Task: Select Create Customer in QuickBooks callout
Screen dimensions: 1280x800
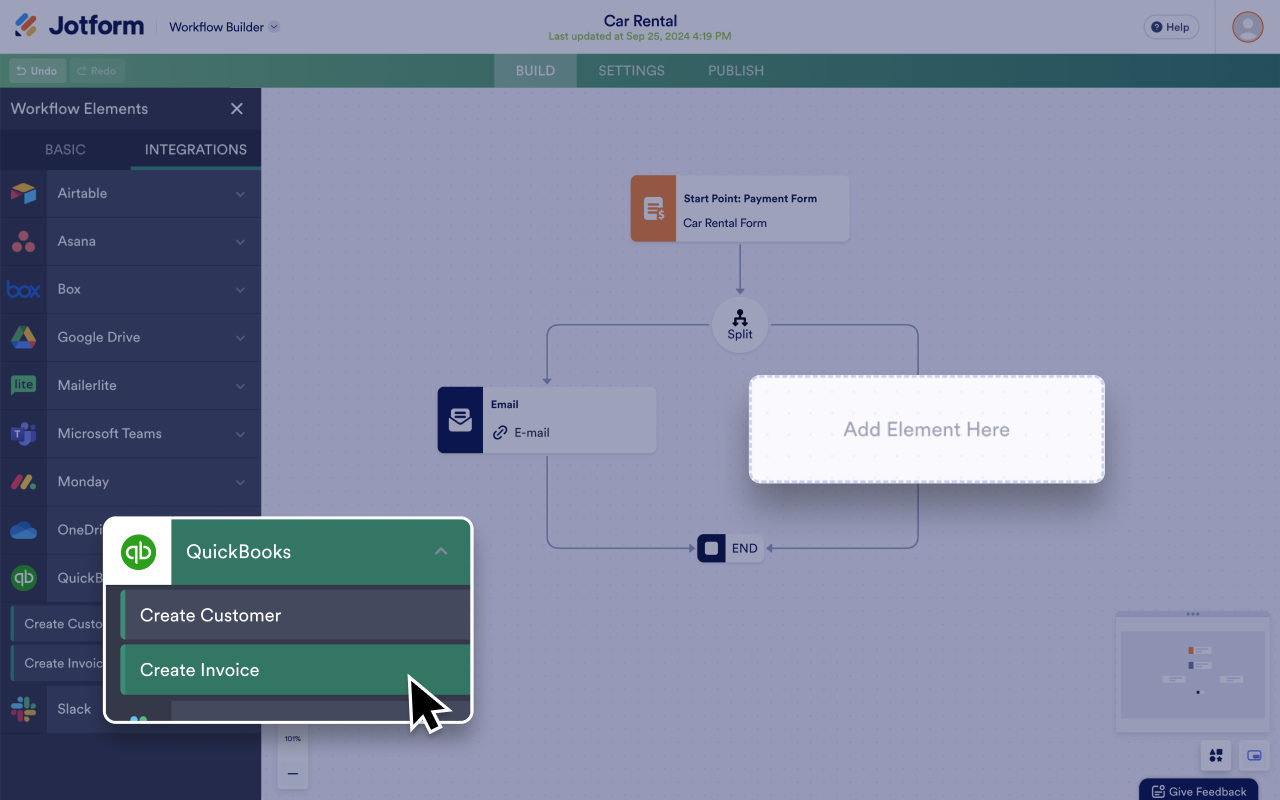Action: [x=295, y=615]
